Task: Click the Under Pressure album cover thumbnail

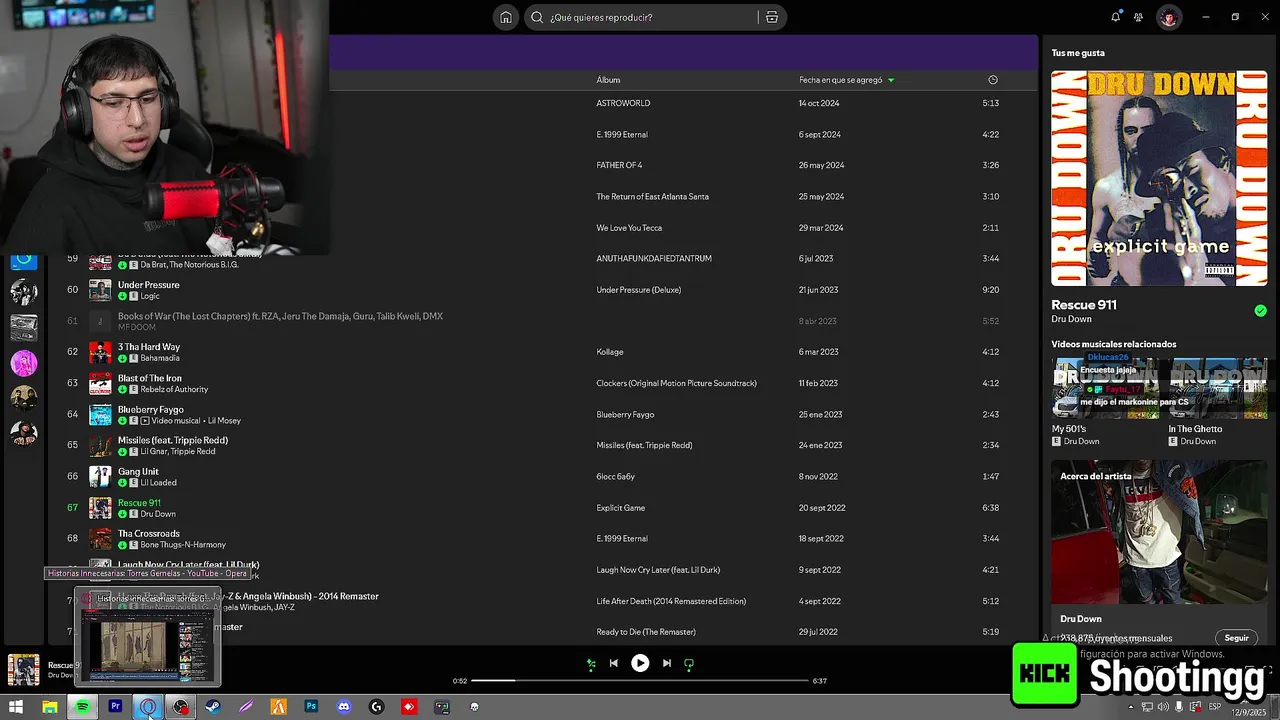Action: point(100,290)
